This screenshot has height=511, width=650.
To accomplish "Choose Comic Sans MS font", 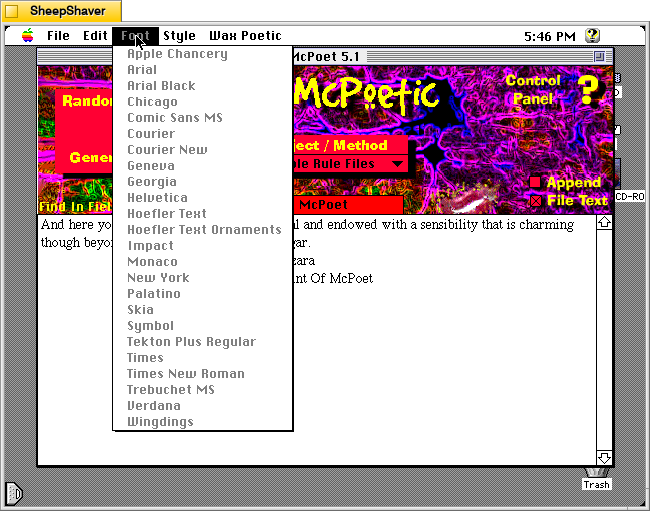I will [203, 118].
